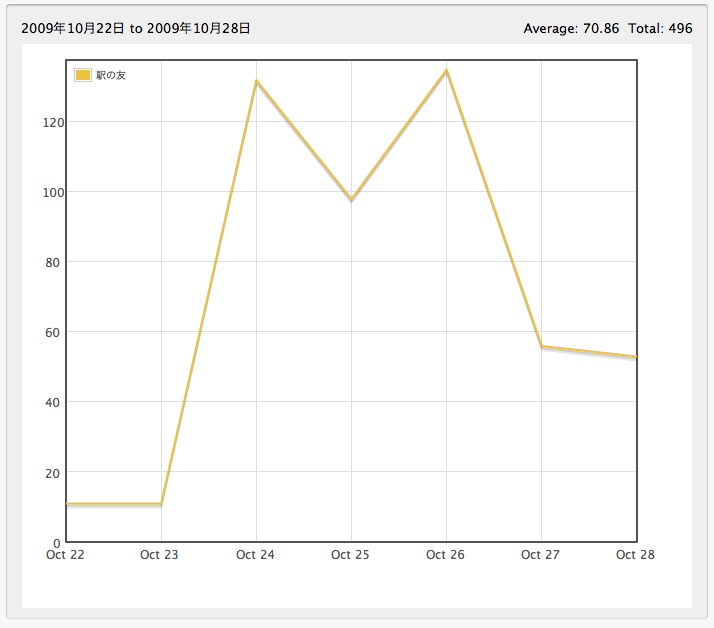The width and height of the screenshot is (714, 628).
Task: Click the 100 y-axis label
Action: (47, 192)
